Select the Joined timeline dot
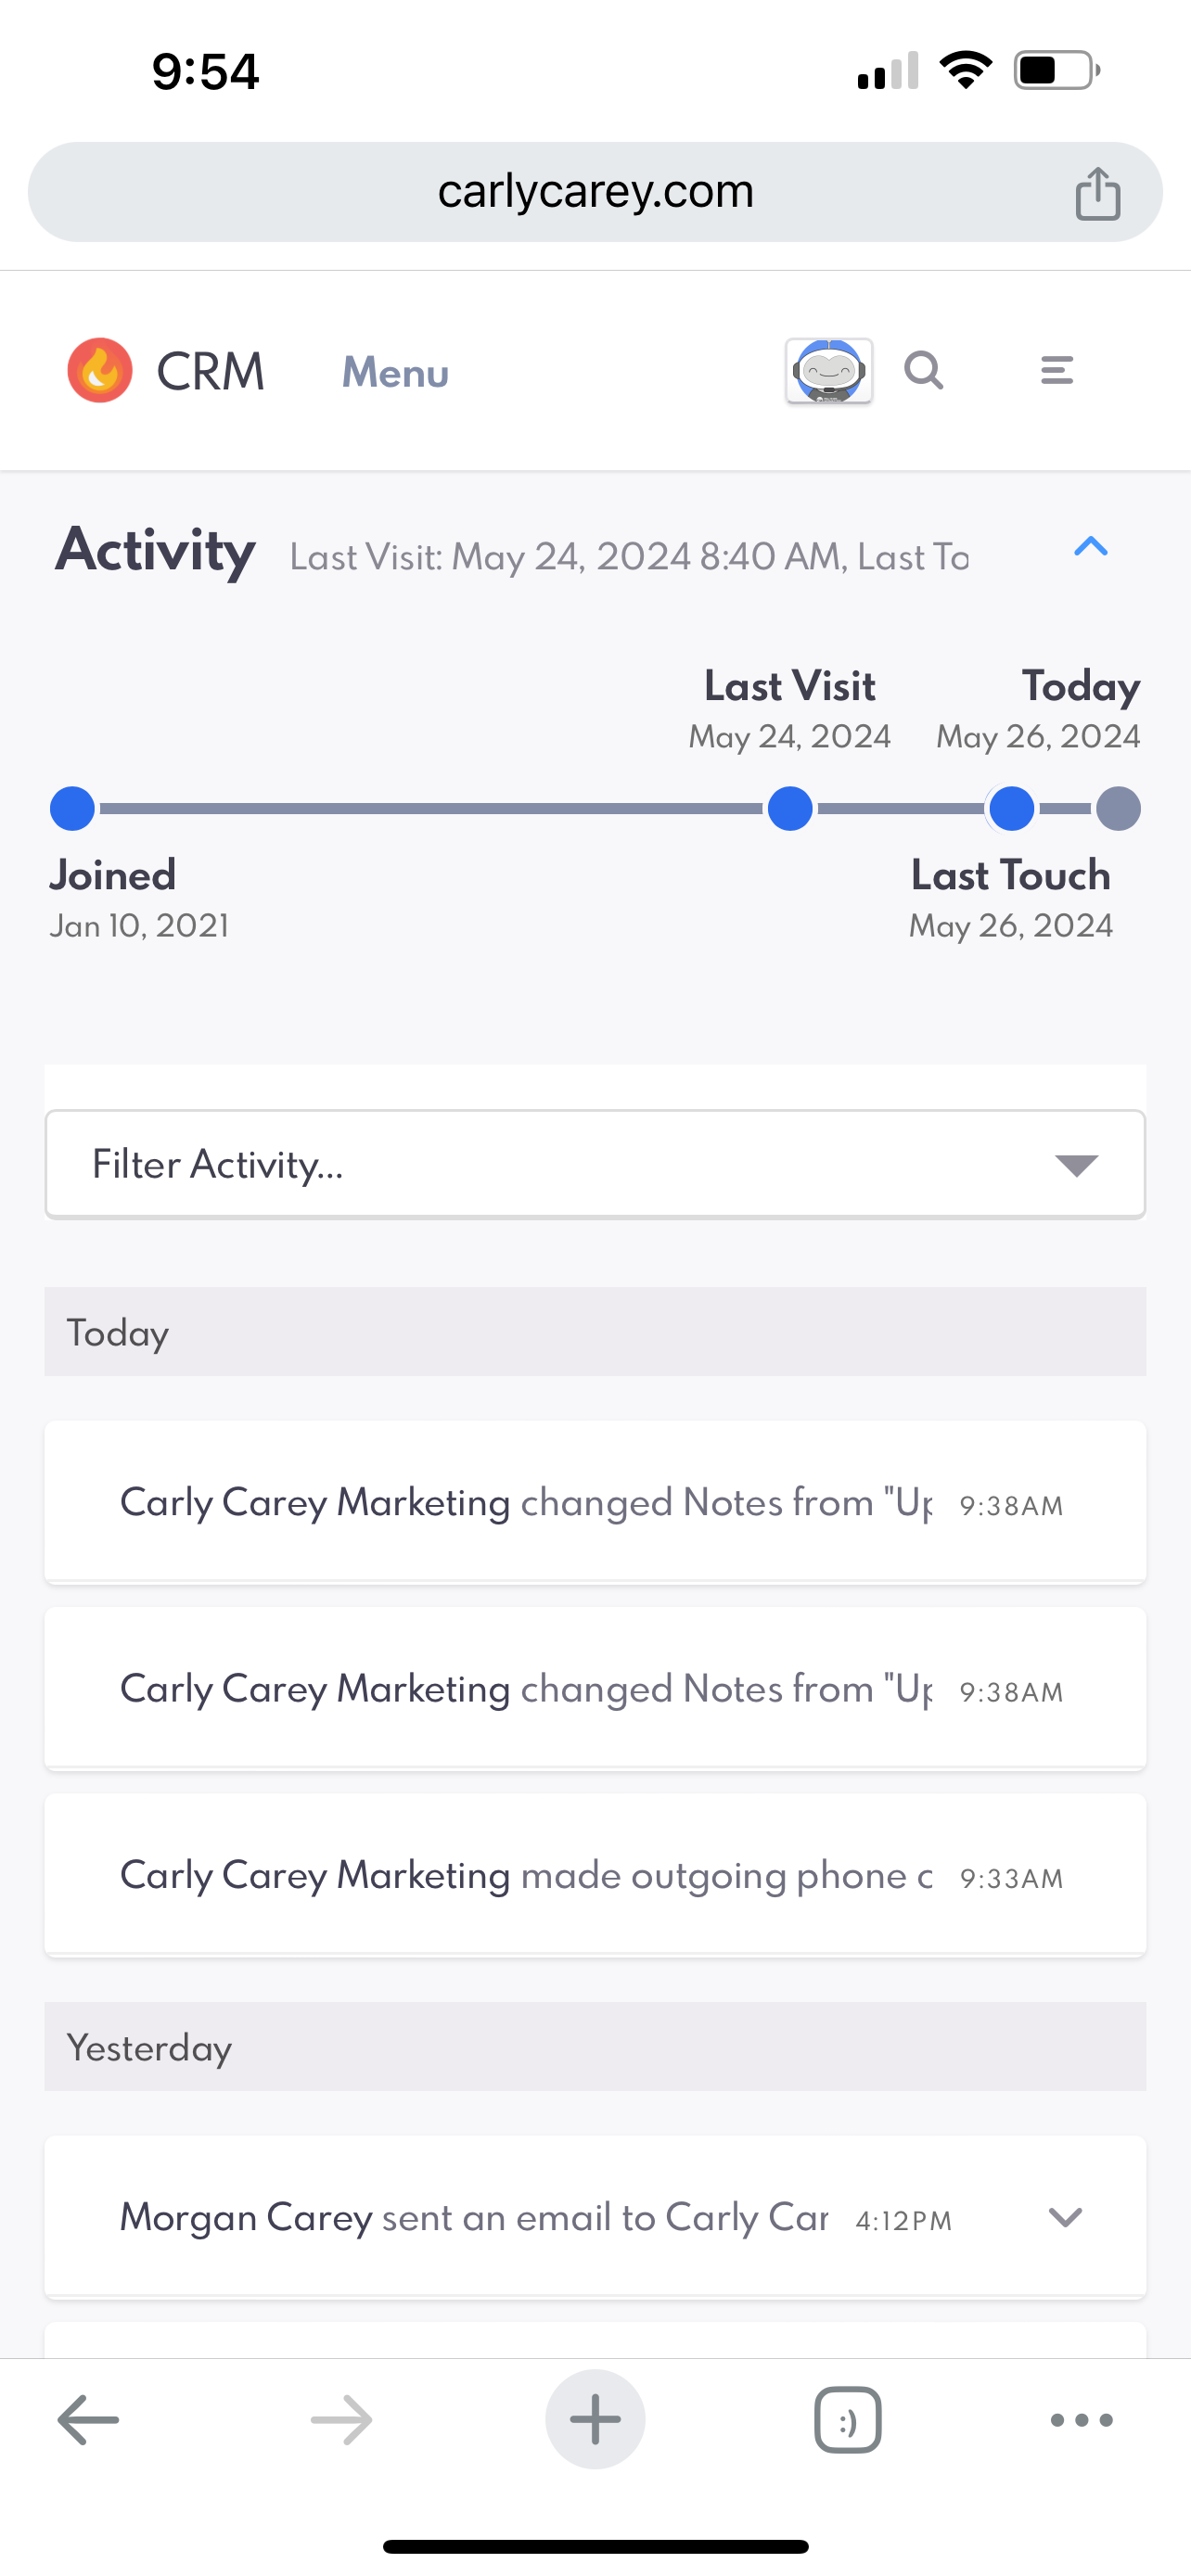1191x2576 pixels. 72,809
